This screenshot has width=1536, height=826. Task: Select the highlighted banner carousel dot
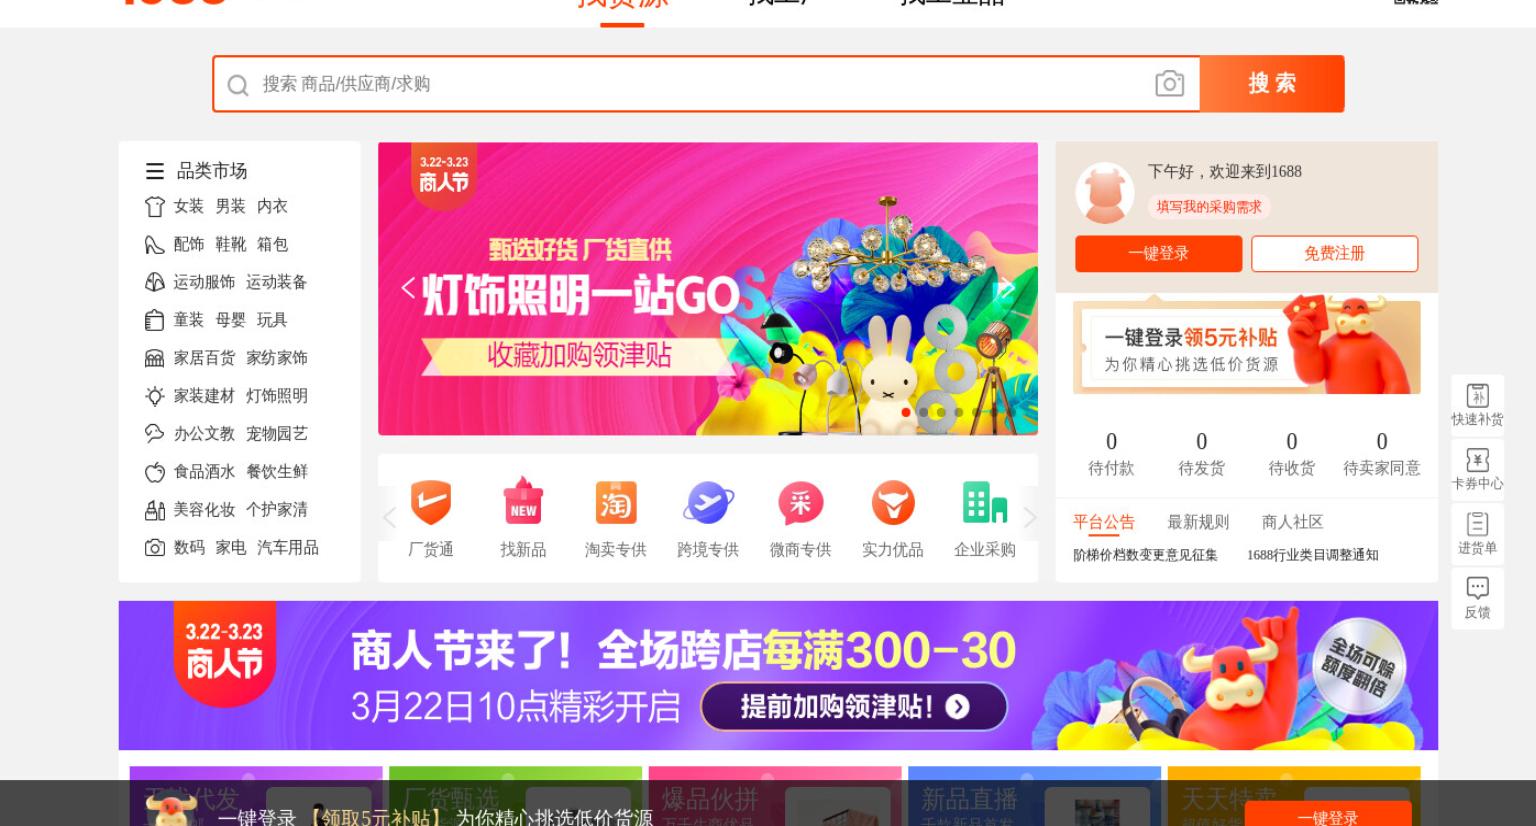pyautogui.click(x=906, y=412)
